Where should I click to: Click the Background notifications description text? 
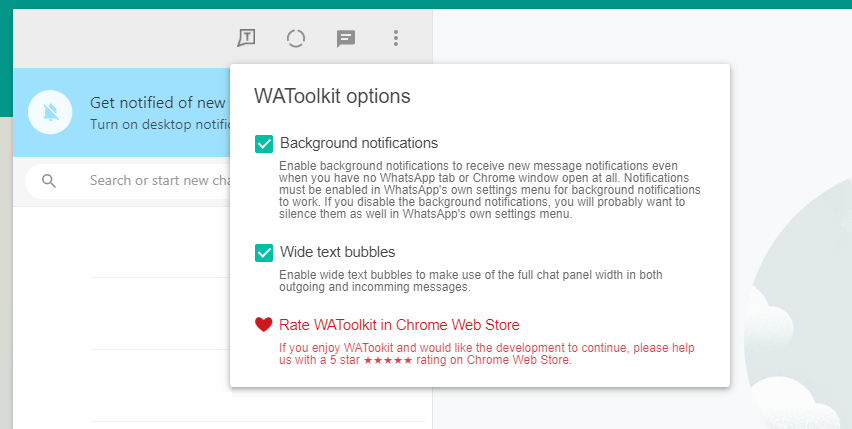[x=480, y=189]
